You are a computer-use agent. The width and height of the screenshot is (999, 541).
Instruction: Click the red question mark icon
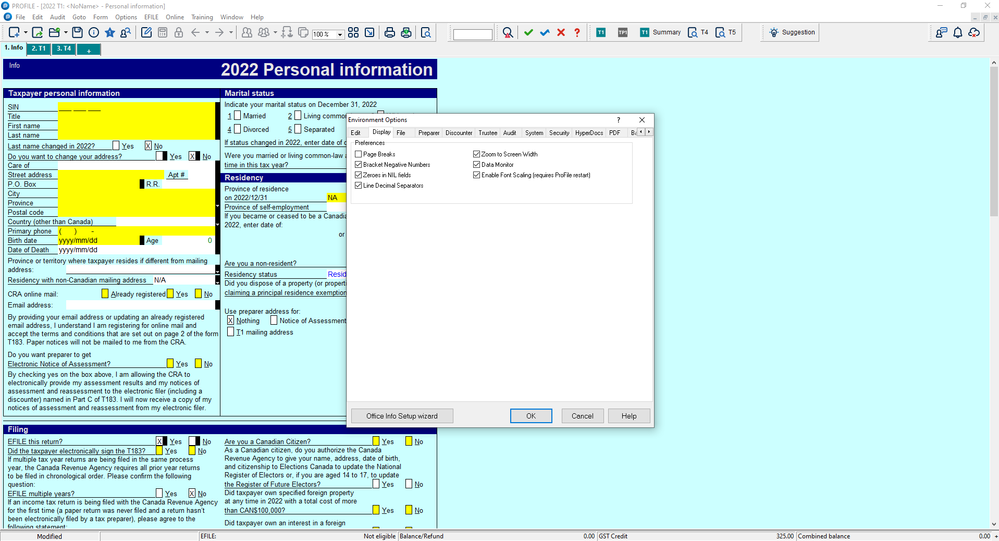(x=577, y=32)
